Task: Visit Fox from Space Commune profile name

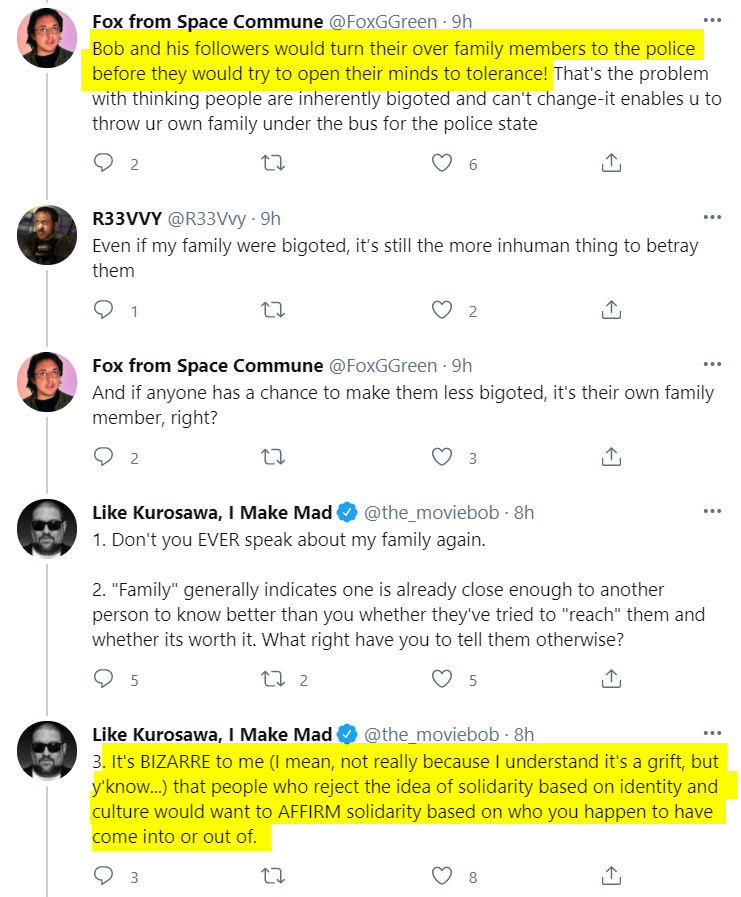Action: point(207,20)
